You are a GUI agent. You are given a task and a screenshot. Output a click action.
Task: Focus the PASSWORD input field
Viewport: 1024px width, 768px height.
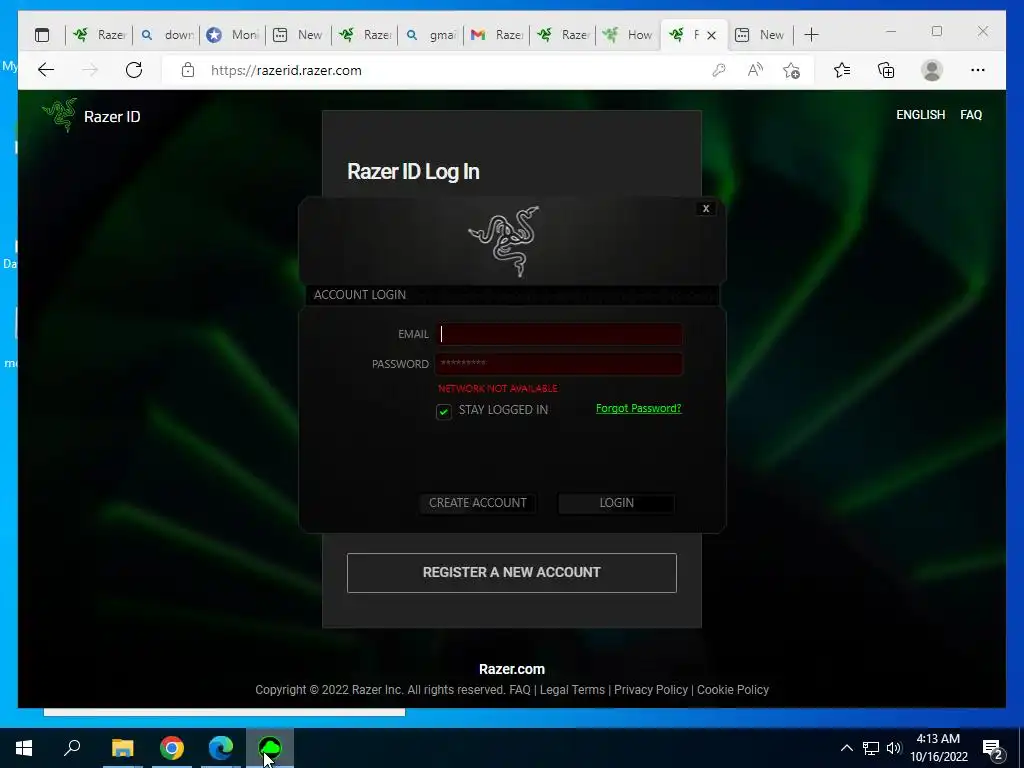coord(558,364)
